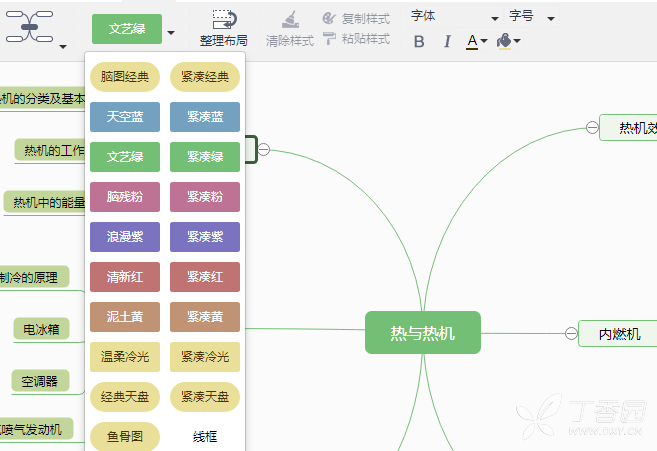
Task: Collapse the theme list dropdown arrow
Action: [171, 32]
